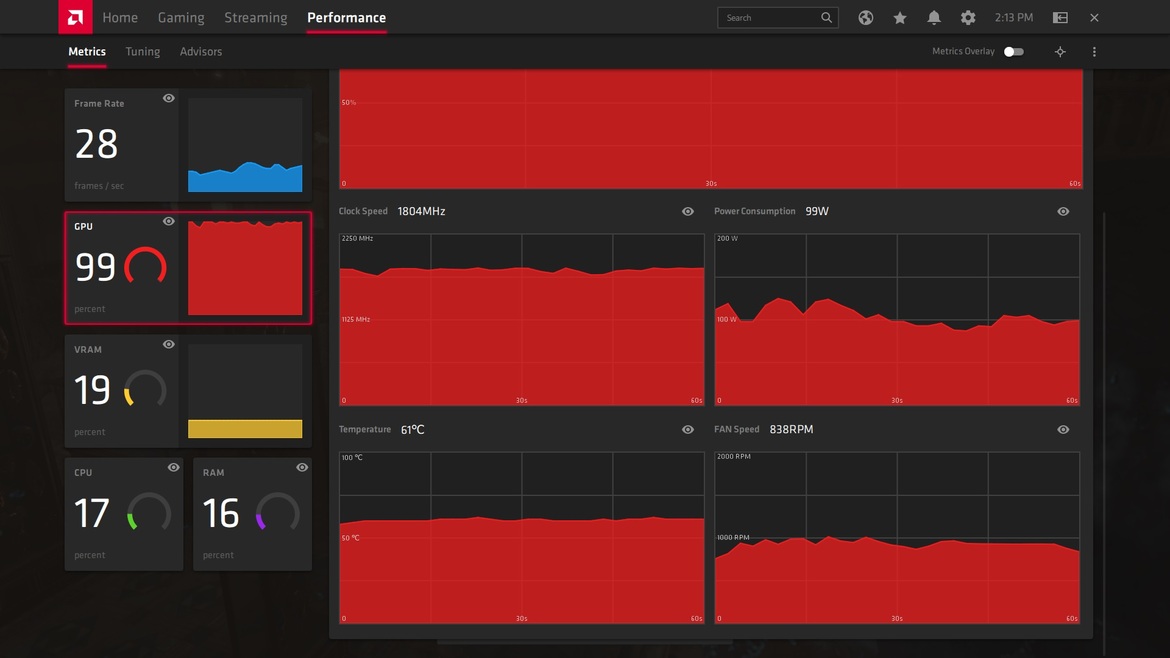Open the Streaming tab
The height and width of the screenshot is (658, 1170).
[256, 17]
